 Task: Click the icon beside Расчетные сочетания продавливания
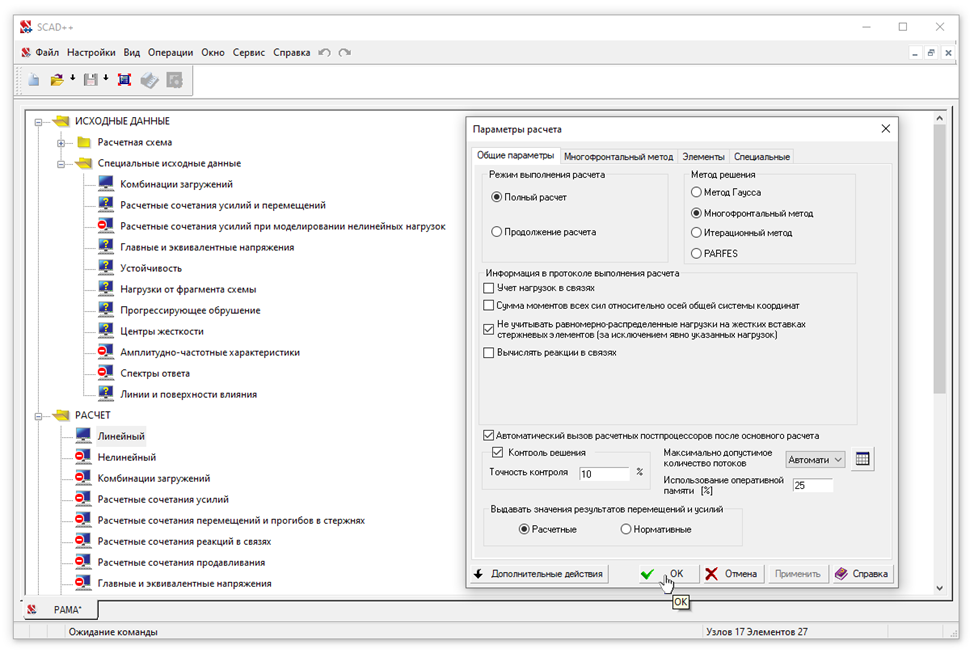83,562
